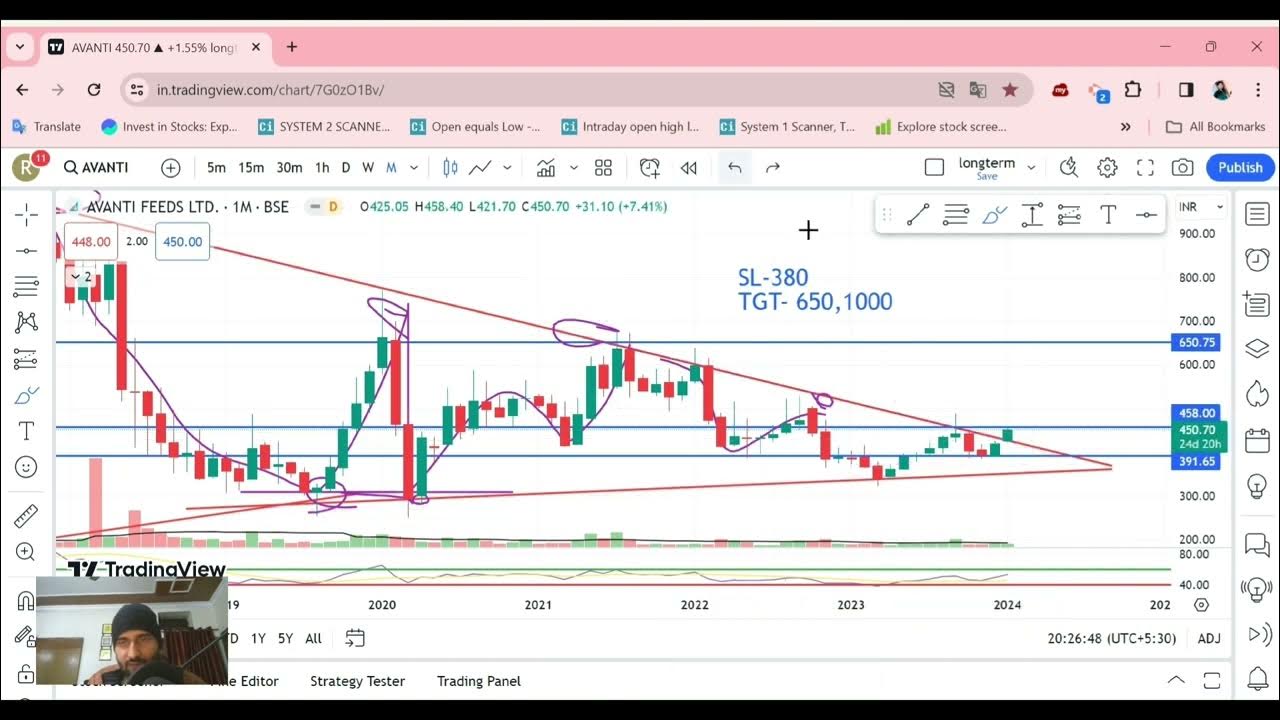Open the INR currency dropdown
Image resolution: width=1280 pixels, height=720 pixels.
tap(1201, 207)
